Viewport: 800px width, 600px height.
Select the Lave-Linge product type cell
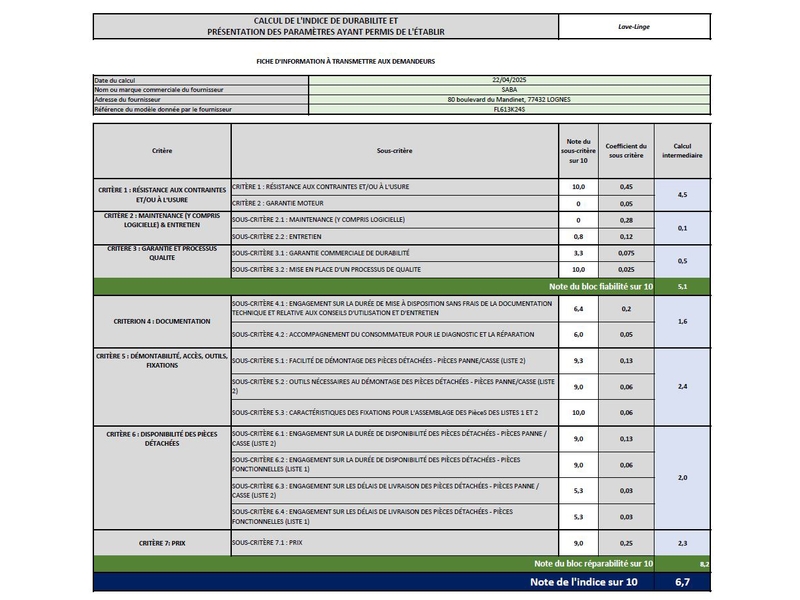(x=634, y=26)
